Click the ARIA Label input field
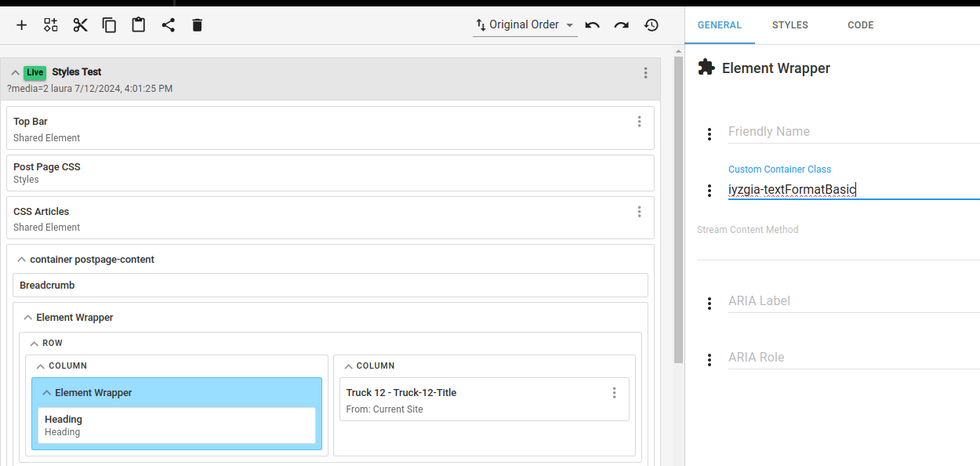The image size is (980, 466). (x=850, y=302)
